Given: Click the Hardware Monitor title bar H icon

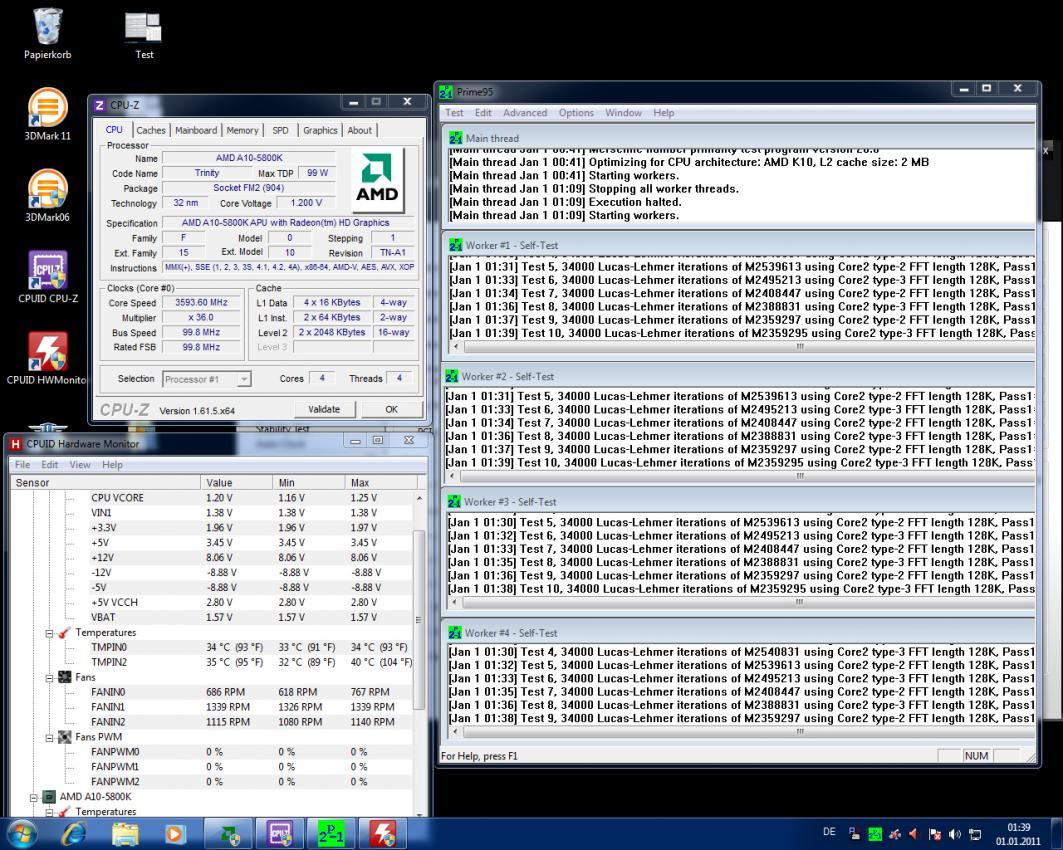Looking at the screenshot, I should [x=16, y=444].
